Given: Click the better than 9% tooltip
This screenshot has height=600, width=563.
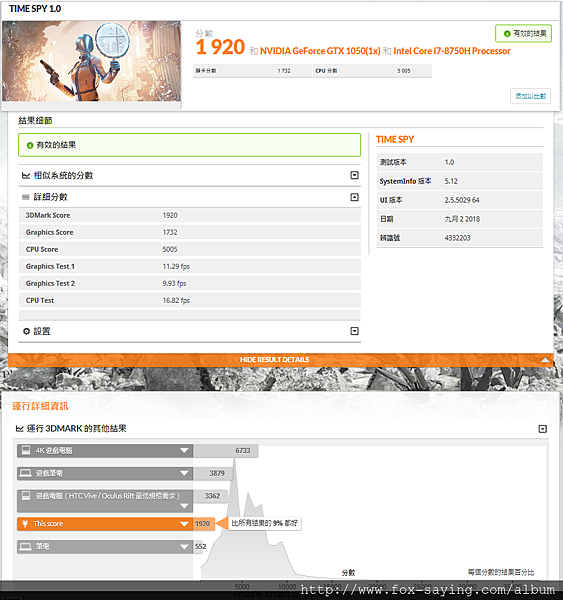Looking at the screenshot, I should tap(264, 523).
